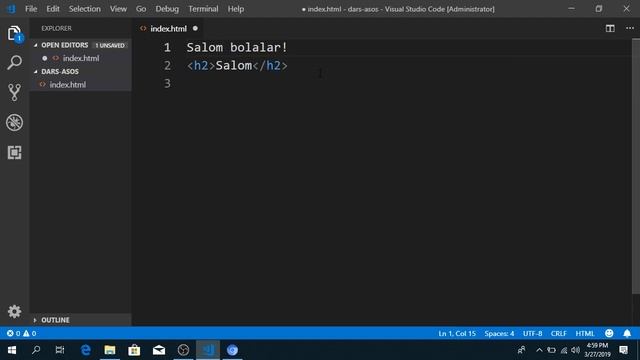Open the Edit menu
This screenshot has height=360, width=640.
[53, 9]
